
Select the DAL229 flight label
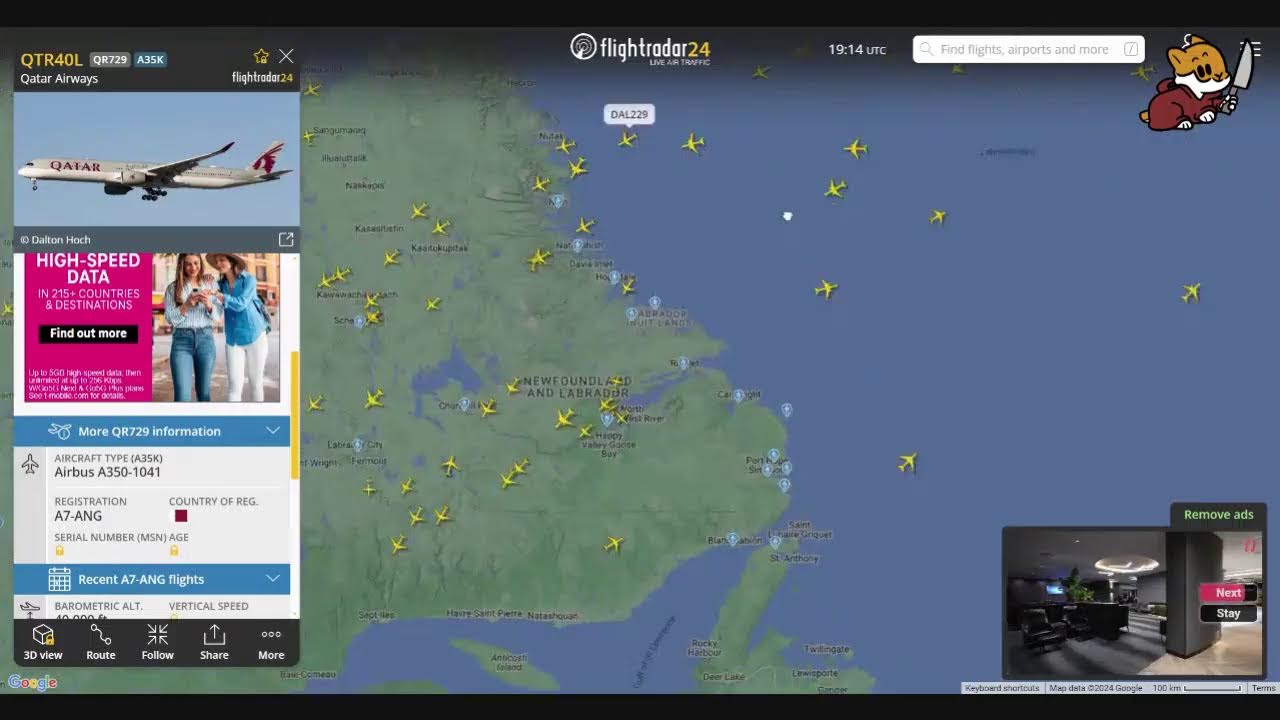click(x=629, y=114)
